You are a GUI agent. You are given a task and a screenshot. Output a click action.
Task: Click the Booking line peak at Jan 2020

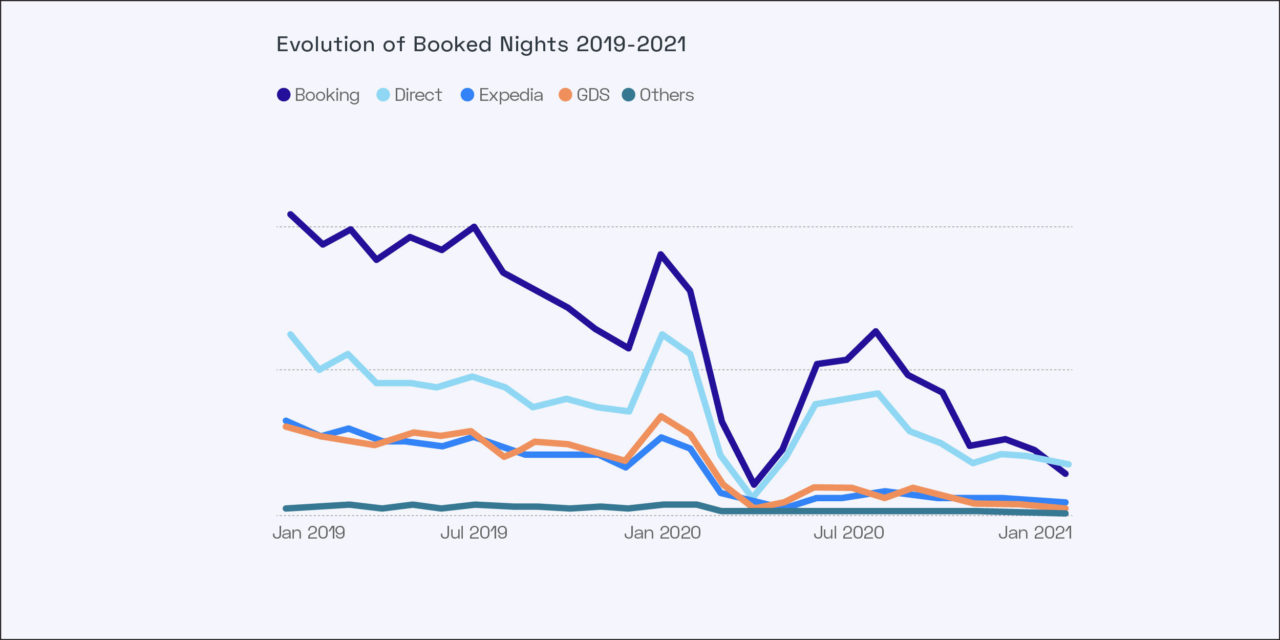(x=661, y=254)
